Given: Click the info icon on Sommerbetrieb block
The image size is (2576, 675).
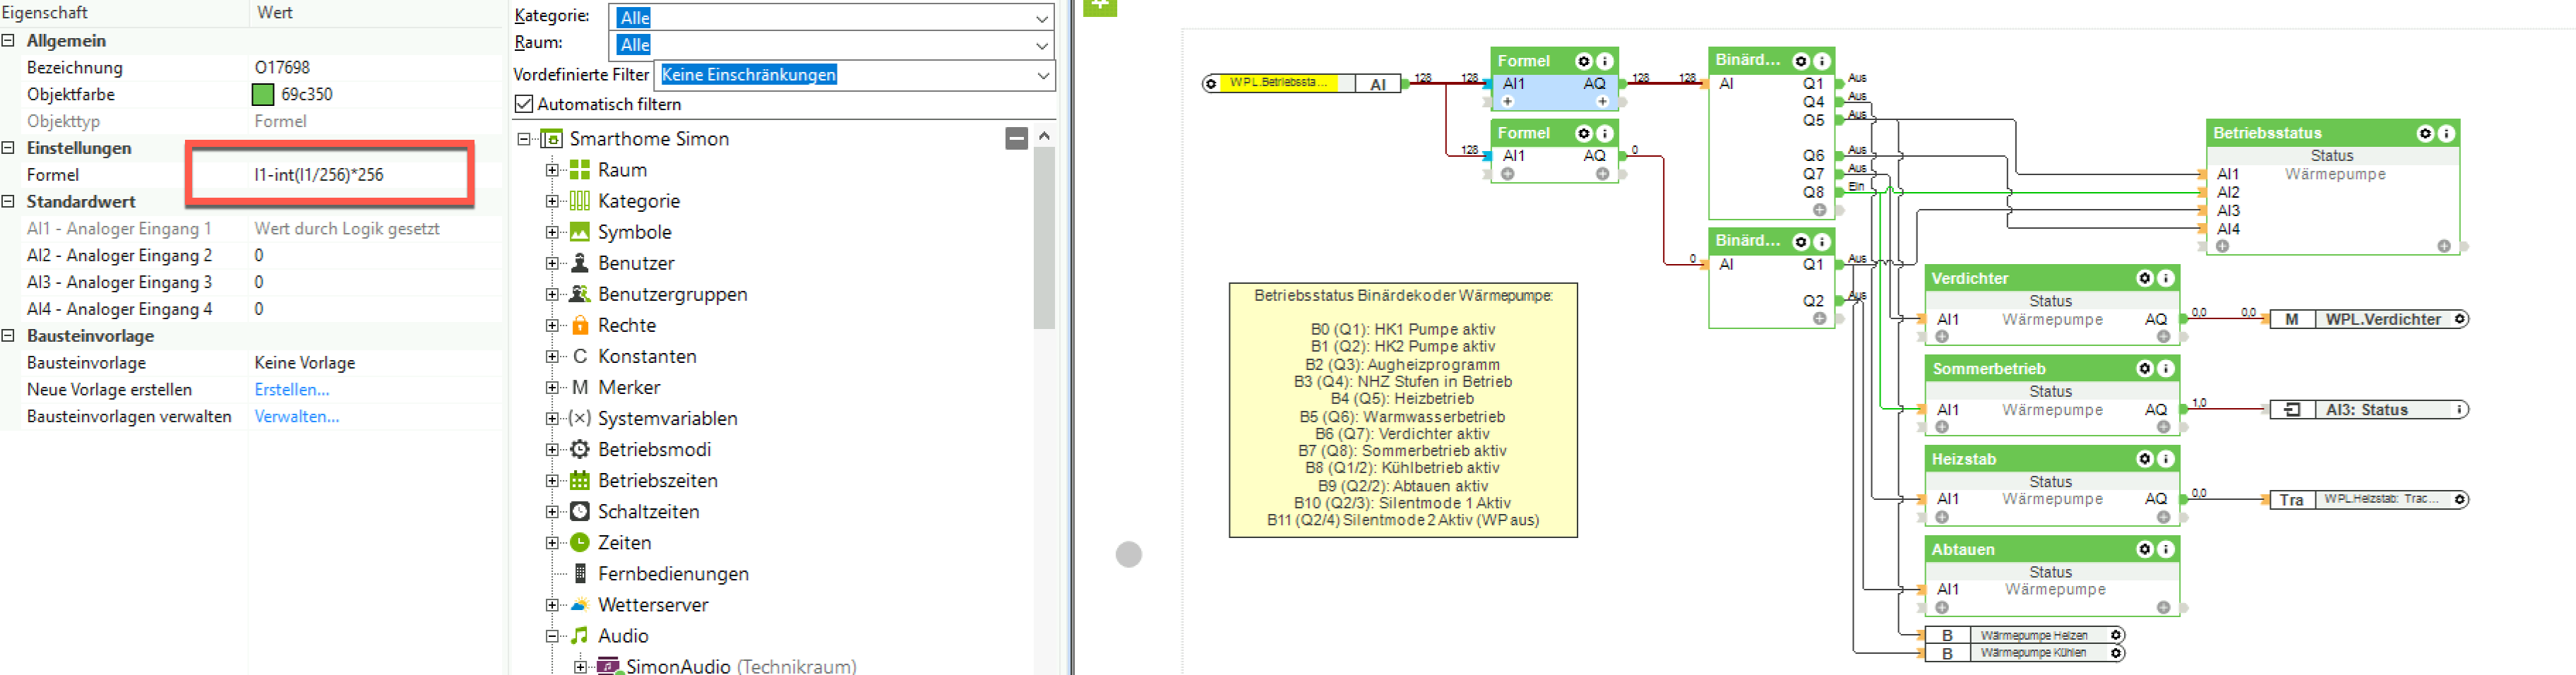Looking at the screenshot, I should point(2165,369).
